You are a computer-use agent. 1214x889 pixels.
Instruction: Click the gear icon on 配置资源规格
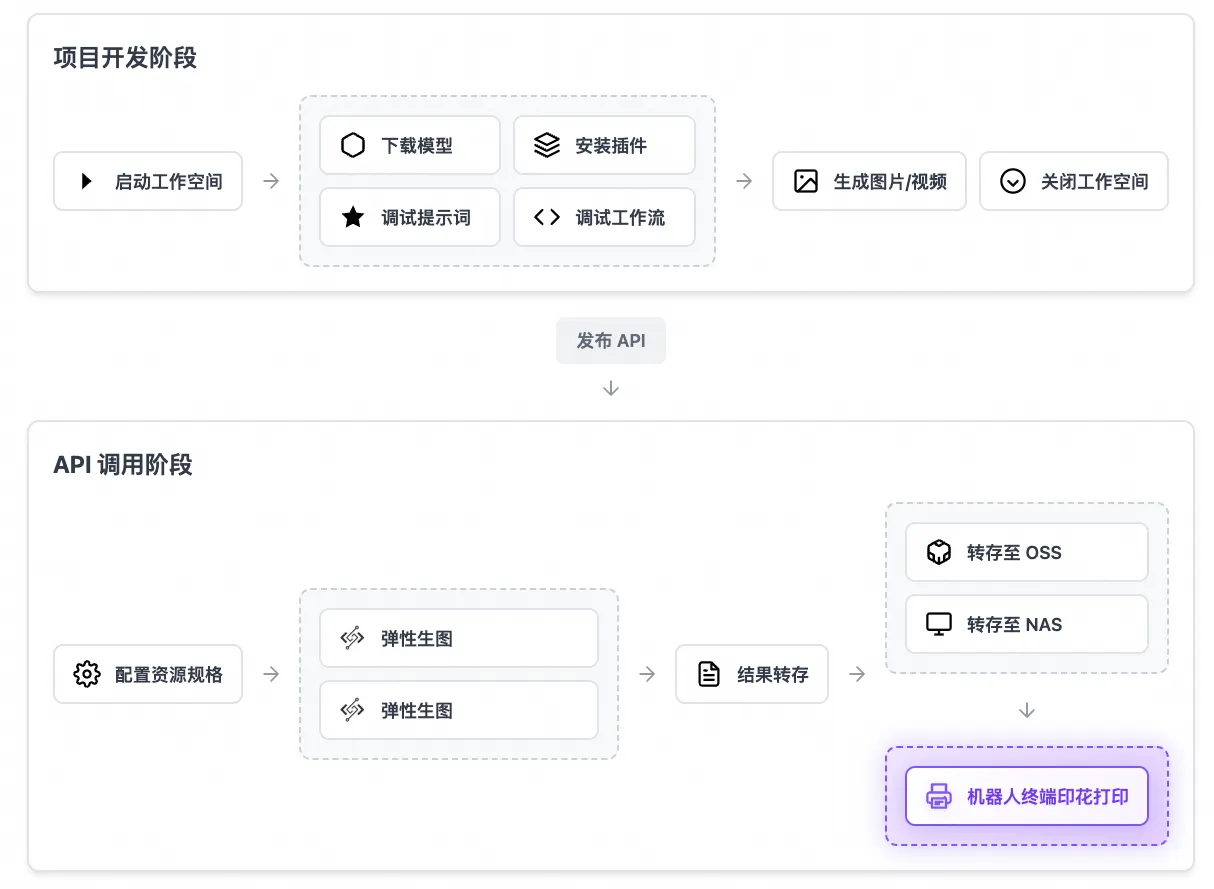click(88, 674)
